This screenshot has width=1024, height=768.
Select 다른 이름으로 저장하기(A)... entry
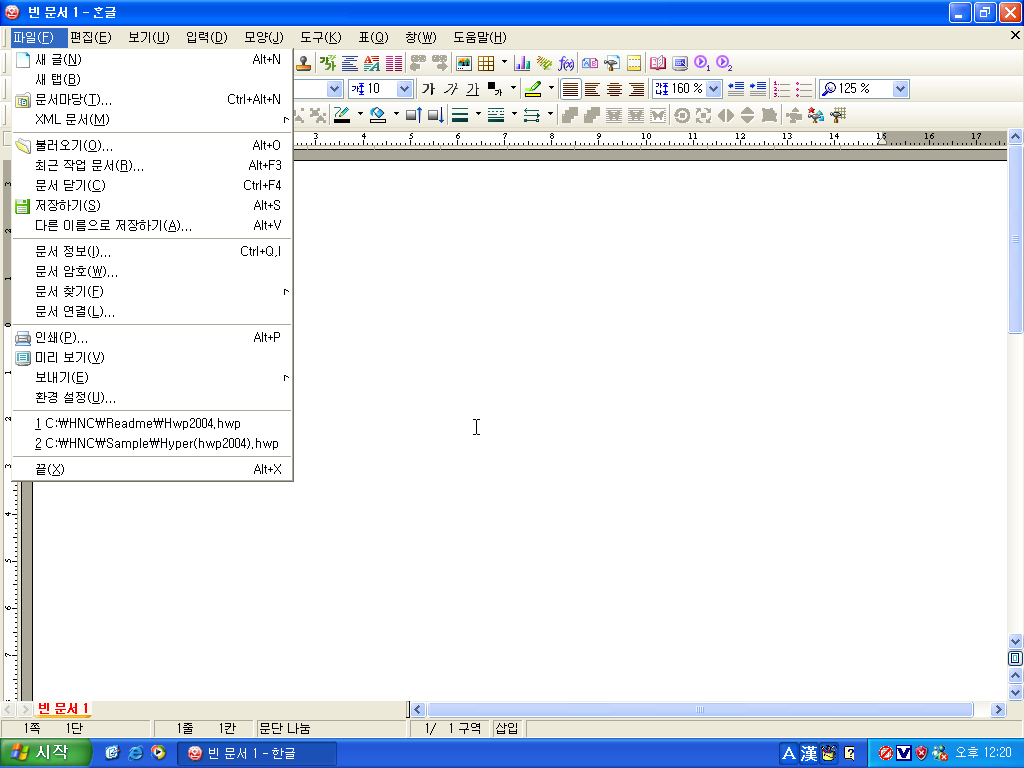pyautogui.click(x=152, y=225)
